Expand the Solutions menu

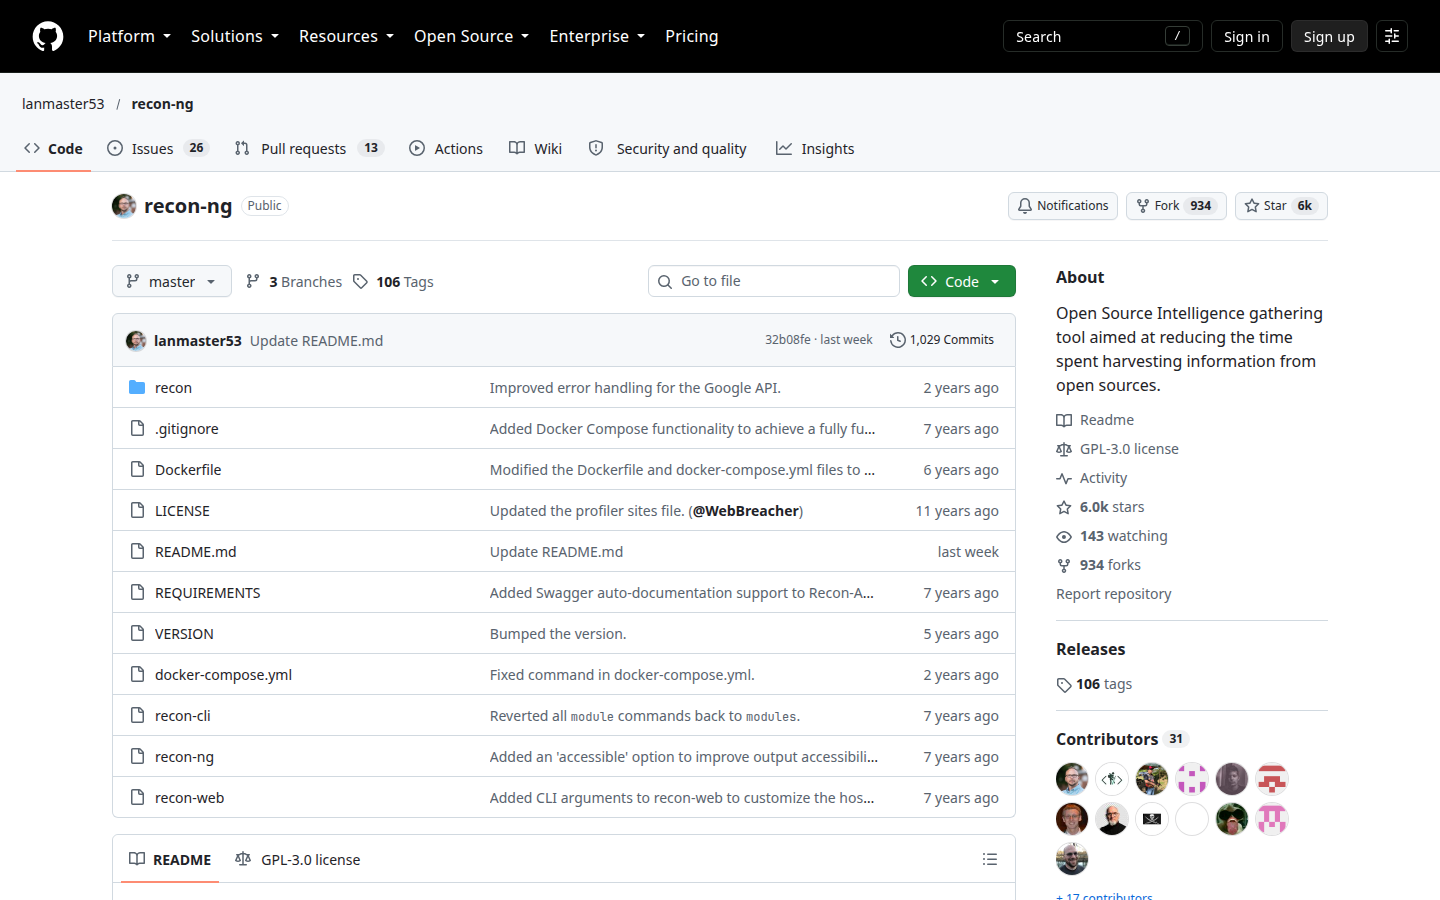tap(235, 36)
